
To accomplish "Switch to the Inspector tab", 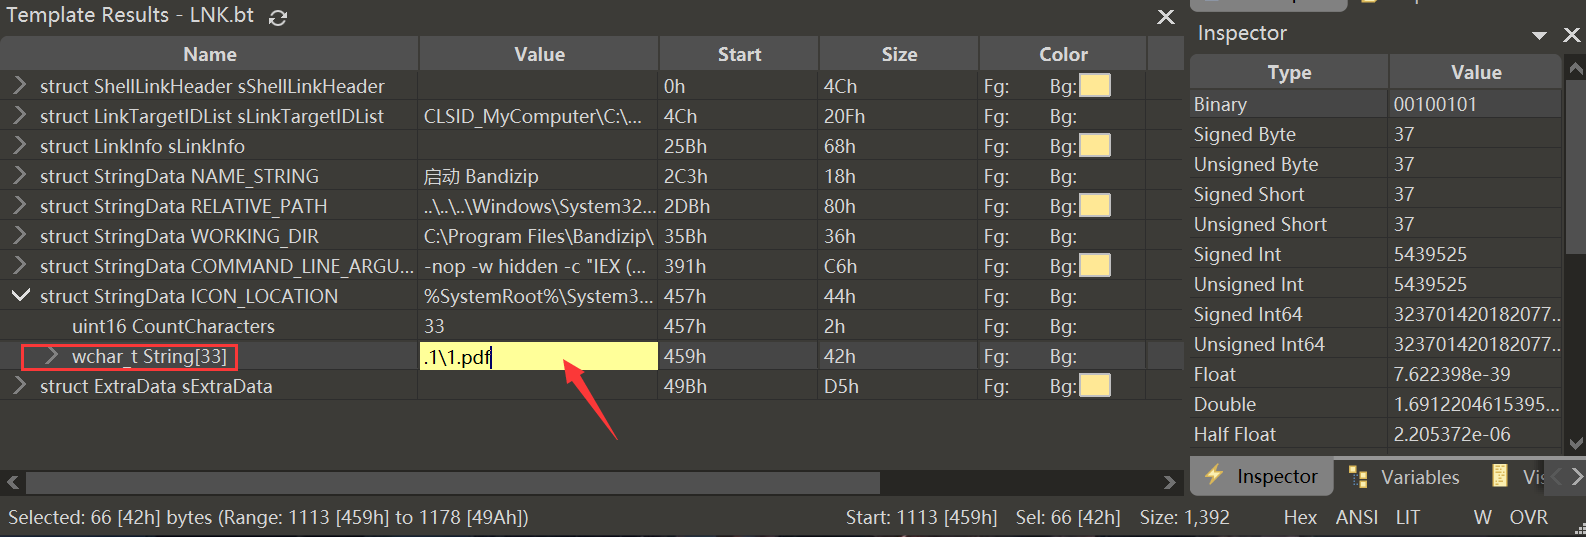I will pos(1262,476).
